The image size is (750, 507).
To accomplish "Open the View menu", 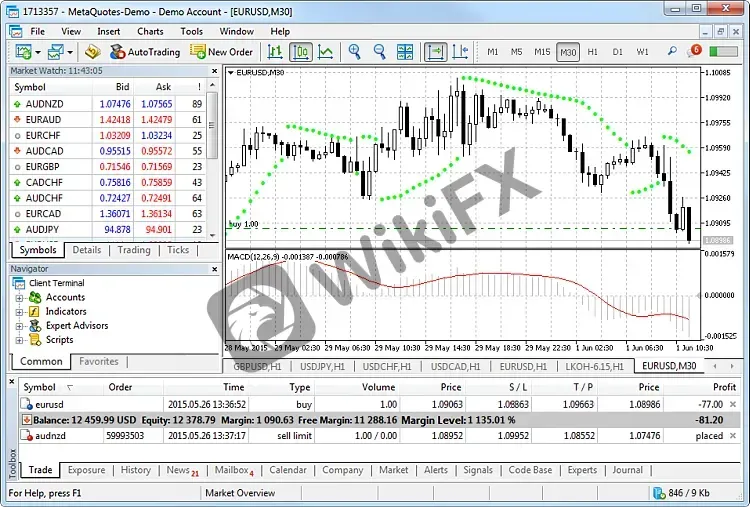I will 71,32.
